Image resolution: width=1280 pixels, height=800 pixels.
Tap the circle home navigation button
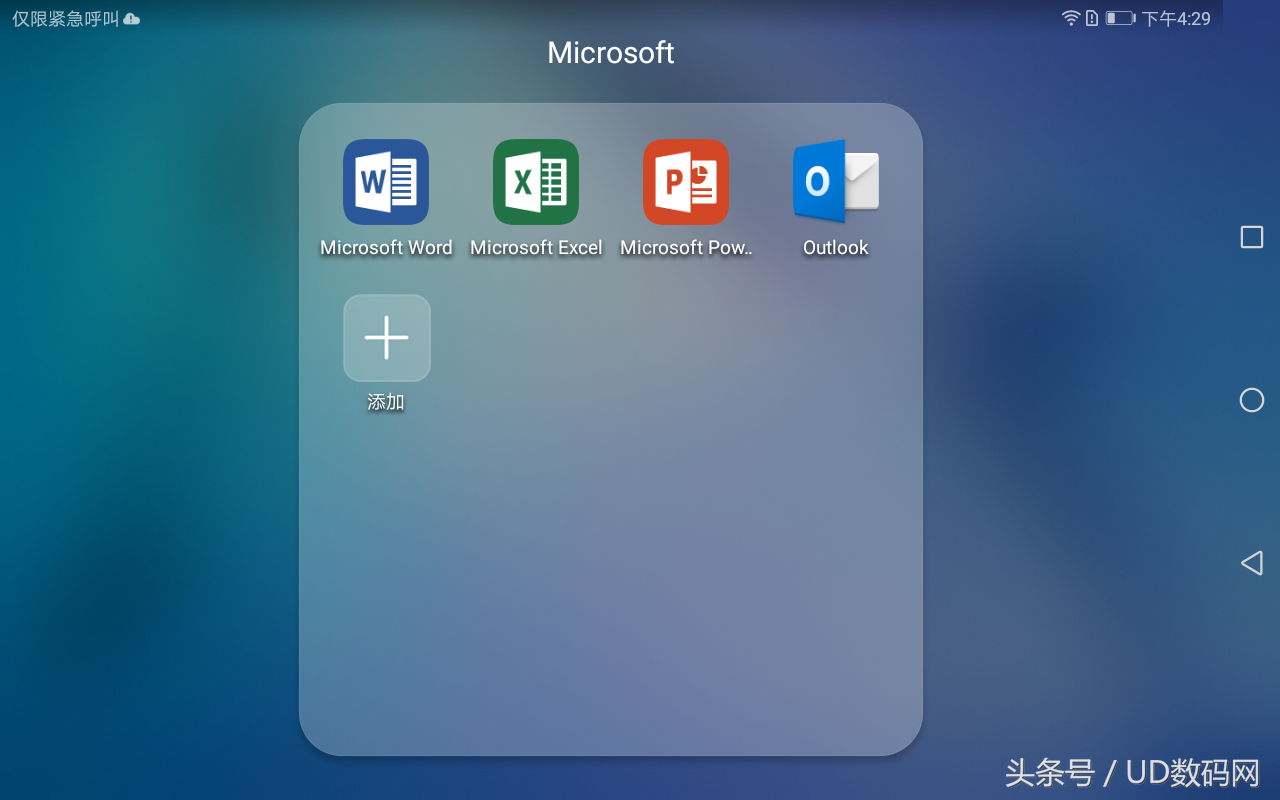point(1252,400)
